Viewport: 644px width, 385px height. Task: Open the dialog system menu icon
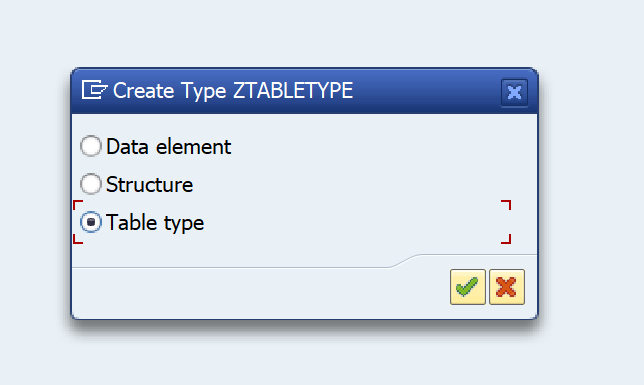[94, 90]
